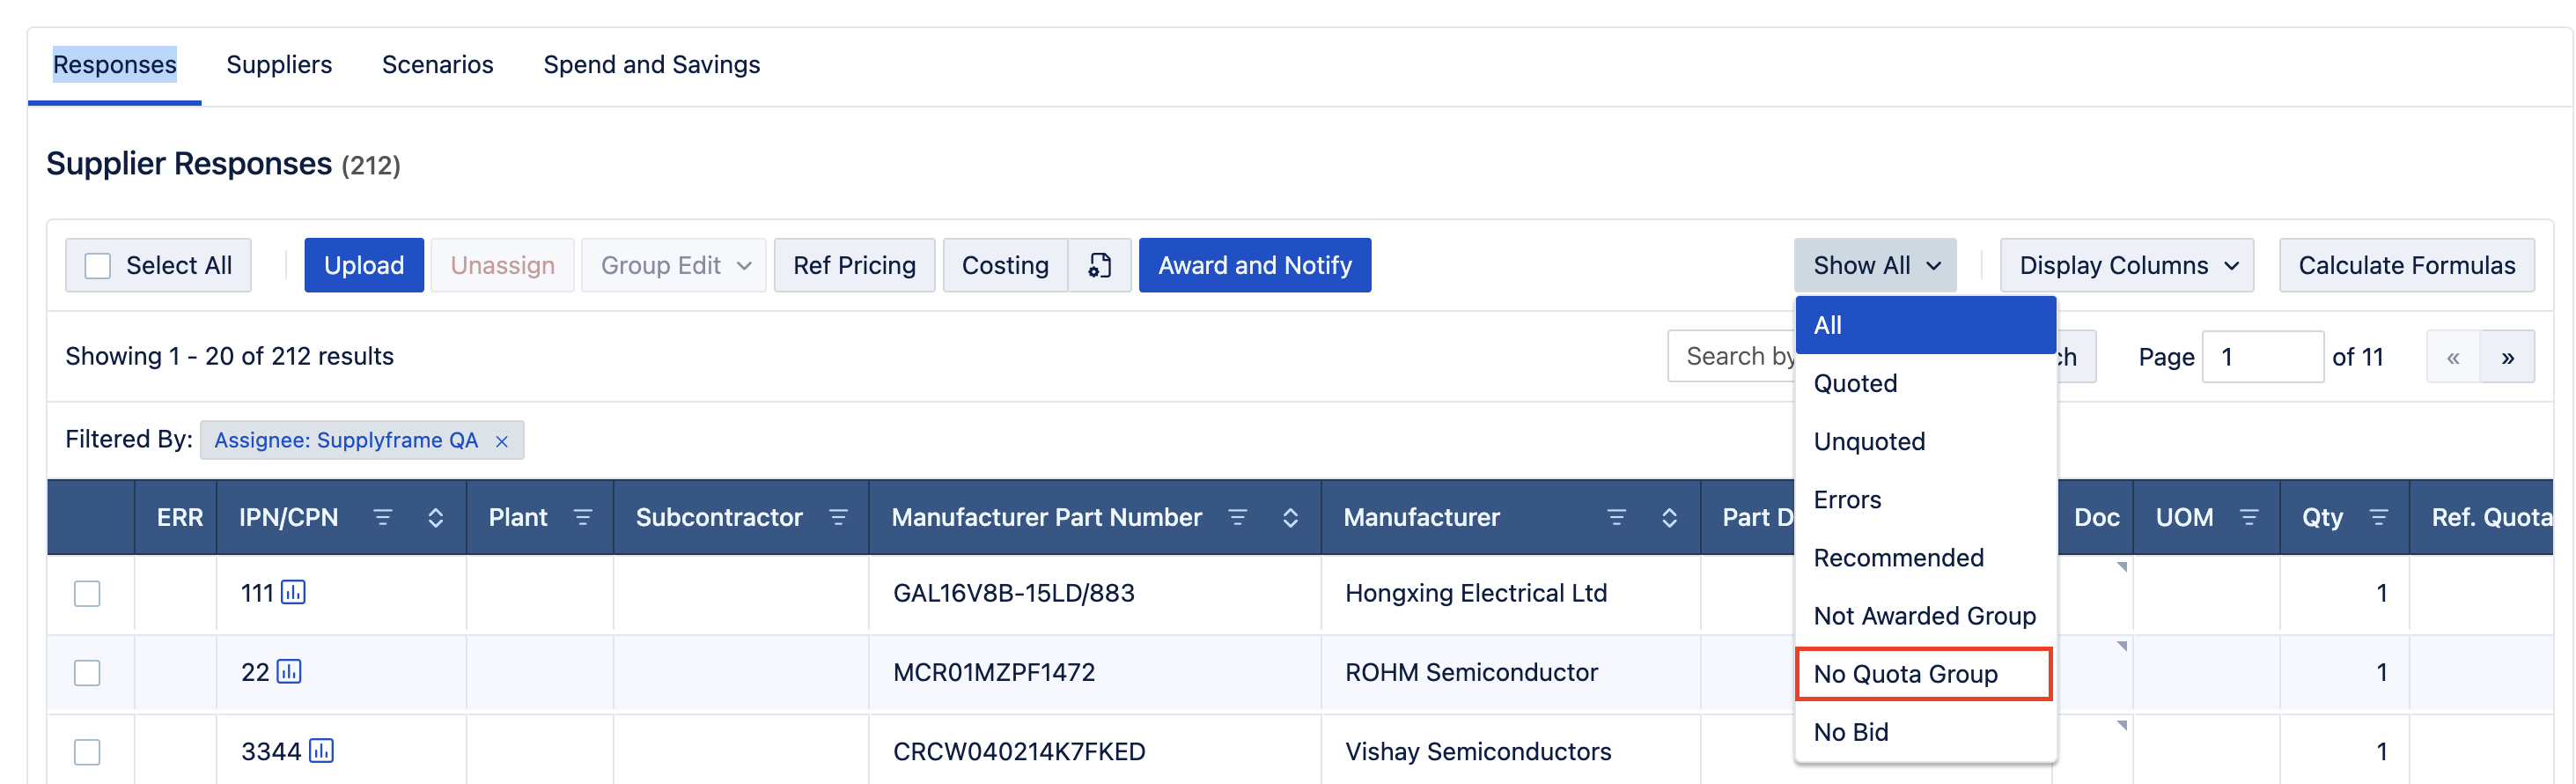Open chart icon next to IPN 111
Viewport: 2576px width, 784px height.
[293, 593]
